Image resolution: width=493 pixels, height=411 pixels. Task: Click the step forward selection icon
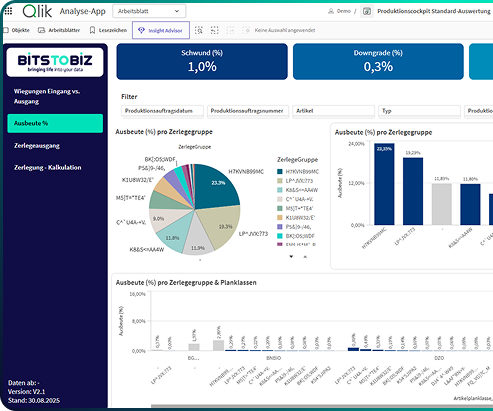pyautogui.click(x=230, y=30)
